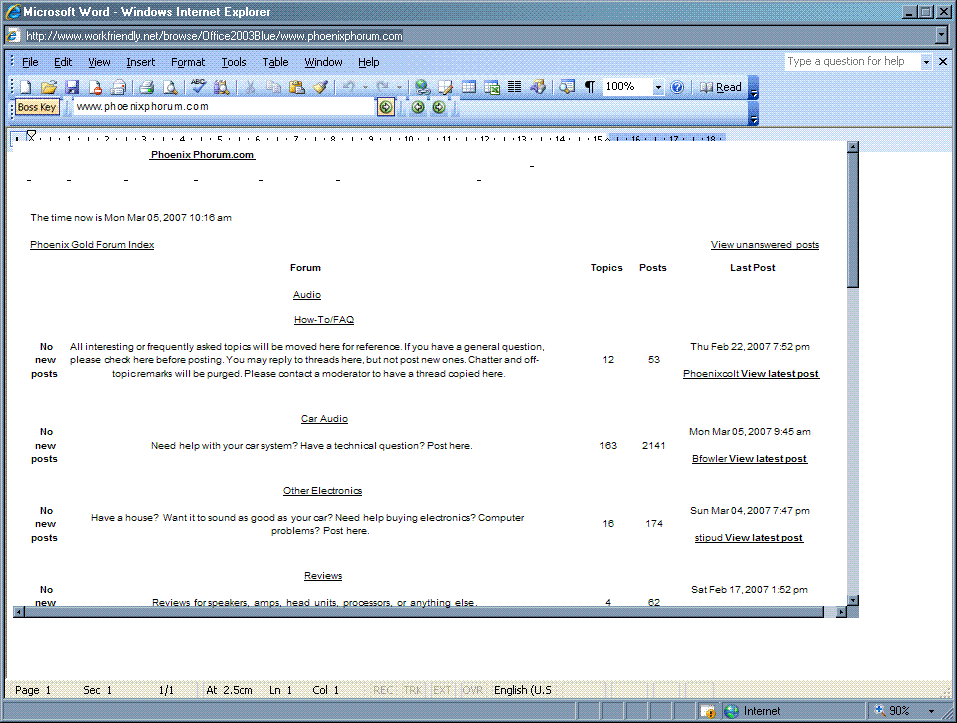Toggle TRK track changes in status bar
This screenshot has height=723, width=957.
click(414, 690)
